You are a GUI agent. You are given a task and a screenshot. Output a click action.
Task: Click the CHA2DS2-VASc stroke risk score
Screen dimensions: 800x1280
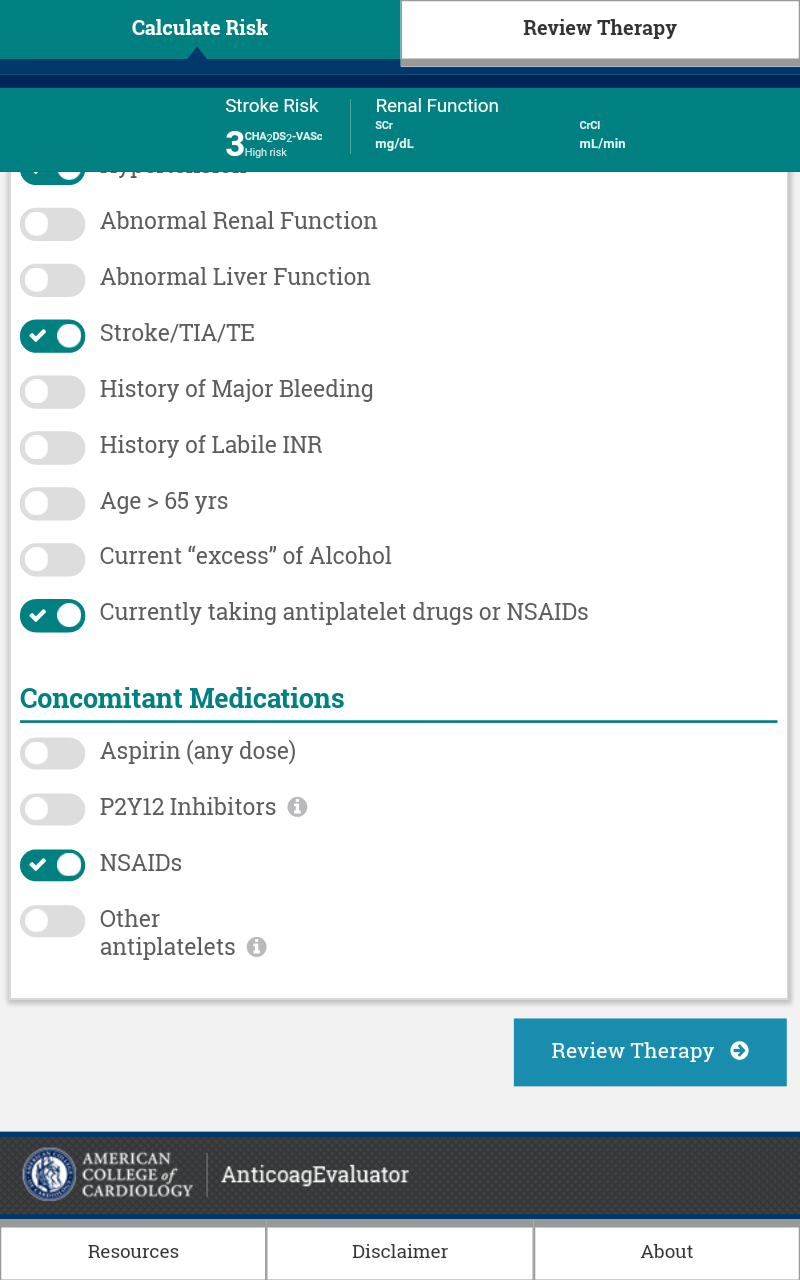pyautogui.click(x=273, y=144)
